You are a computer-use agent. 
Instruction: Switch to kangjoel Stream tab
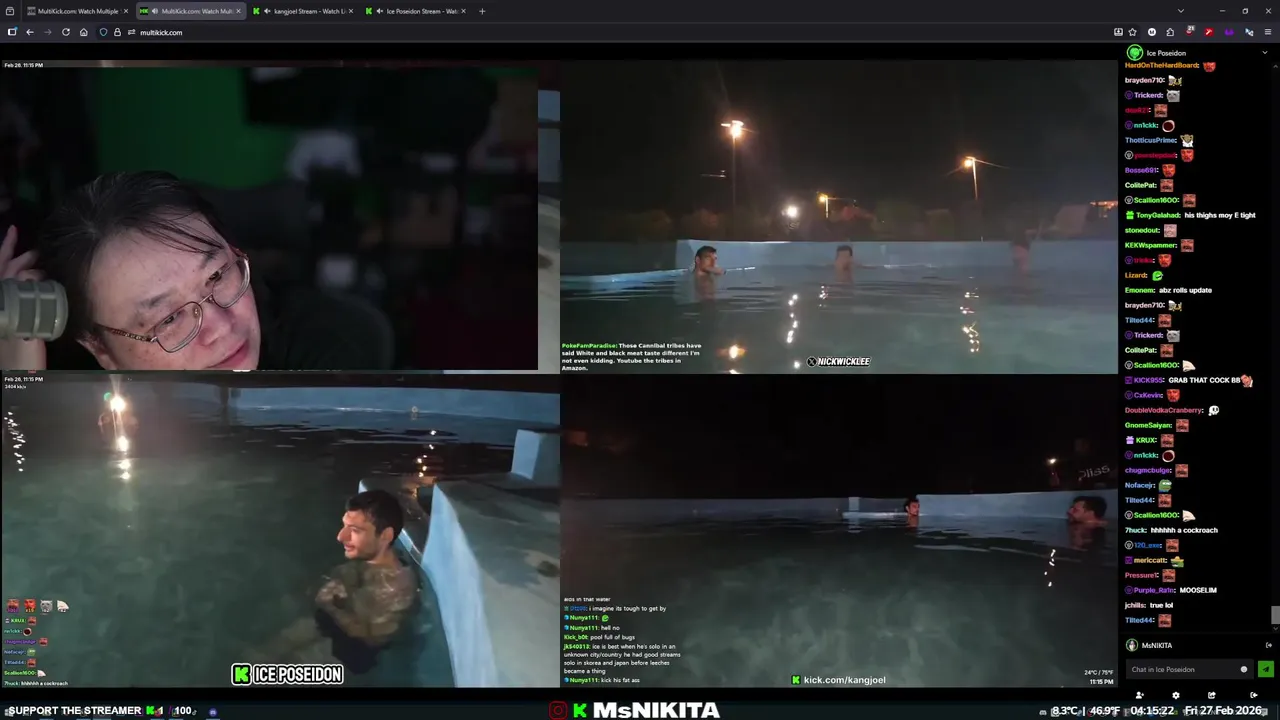pyautogui.click(x=302, y=11)
